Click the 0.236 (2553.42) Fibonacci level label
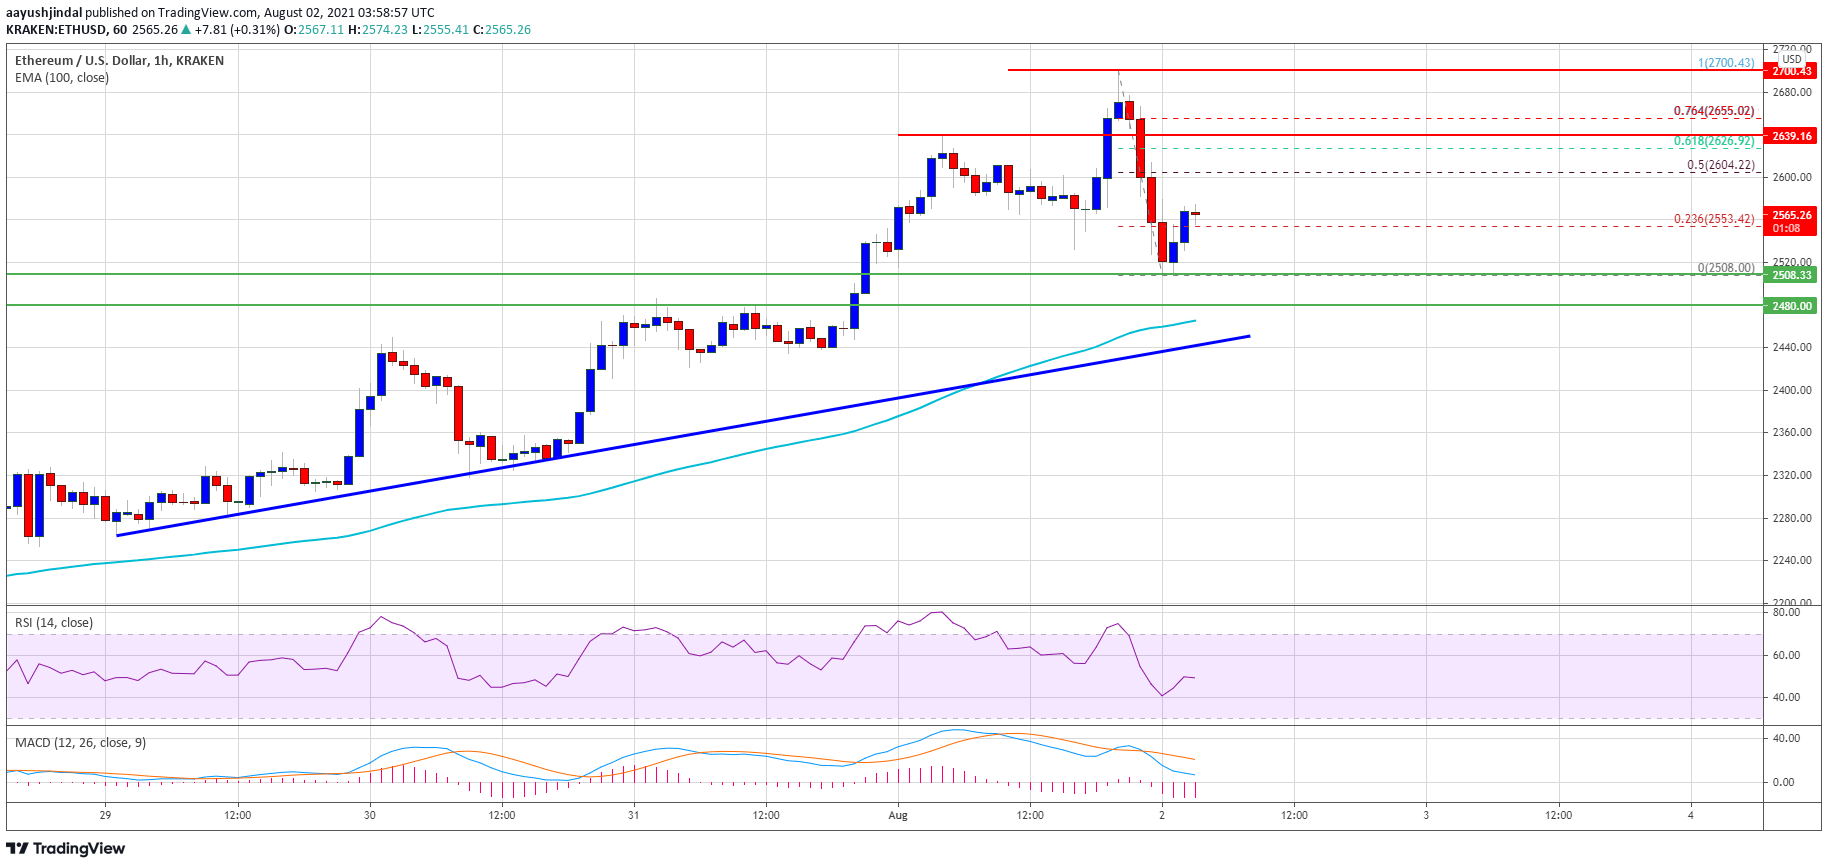Screen dimensions: 1828x867 point(1714,219)
